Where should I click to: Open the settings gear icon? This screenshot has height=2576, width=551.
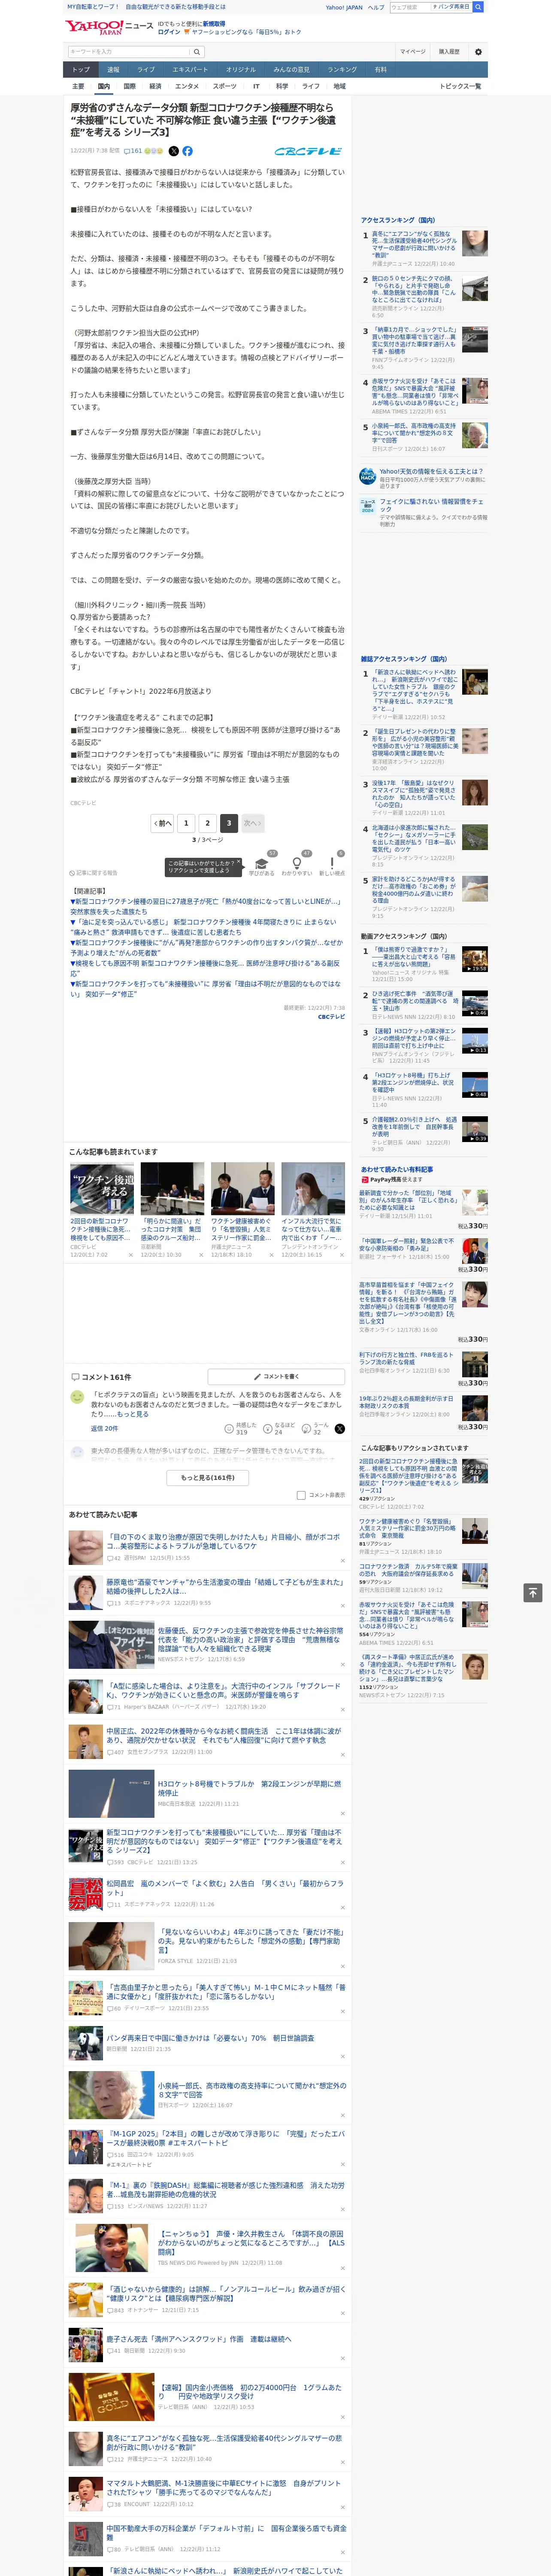[x=478, y=52]
